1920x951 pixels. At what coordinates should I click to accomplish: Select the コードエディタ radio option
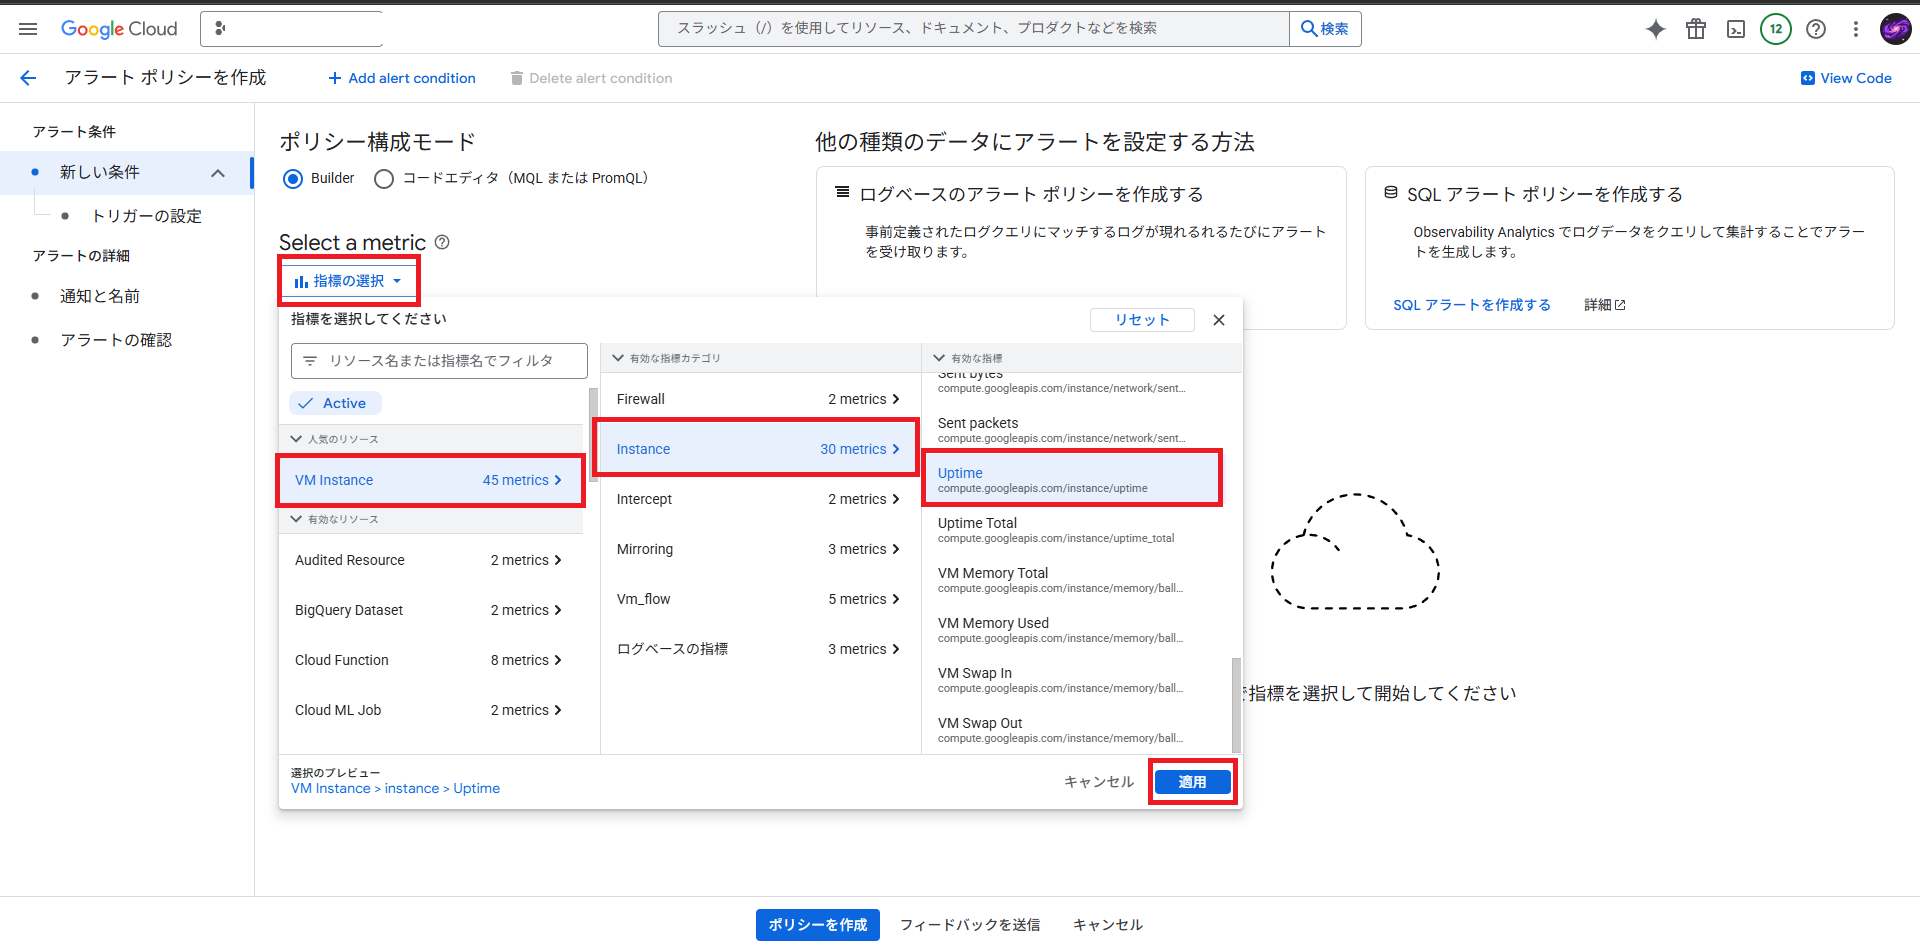384,179
